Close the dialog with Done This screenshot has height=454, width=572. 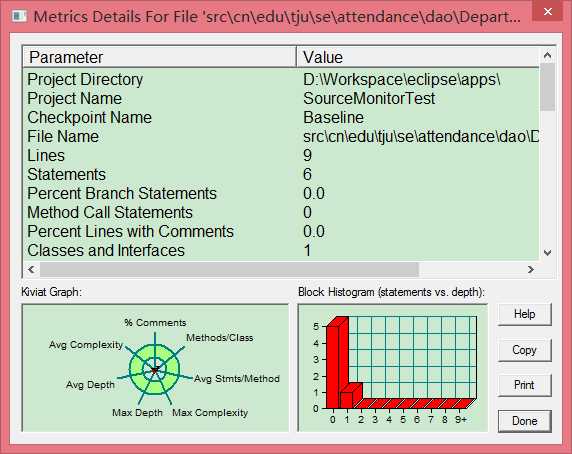[x=525, y=421]
